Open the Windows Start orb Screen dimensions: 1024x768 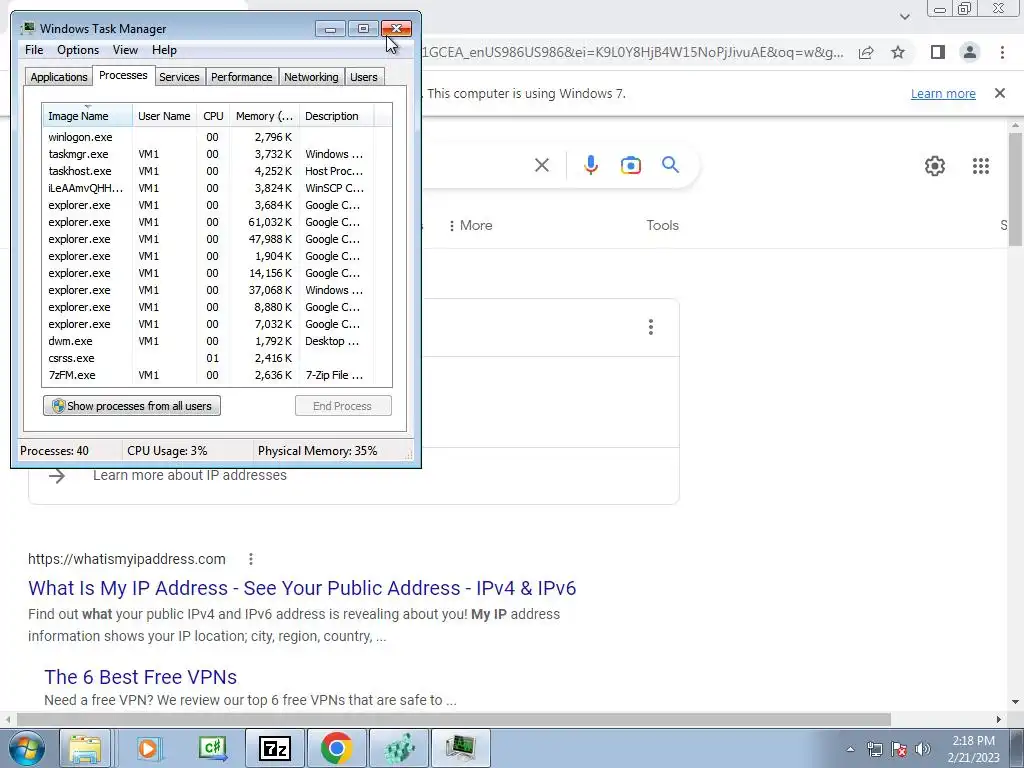[25, 749]
